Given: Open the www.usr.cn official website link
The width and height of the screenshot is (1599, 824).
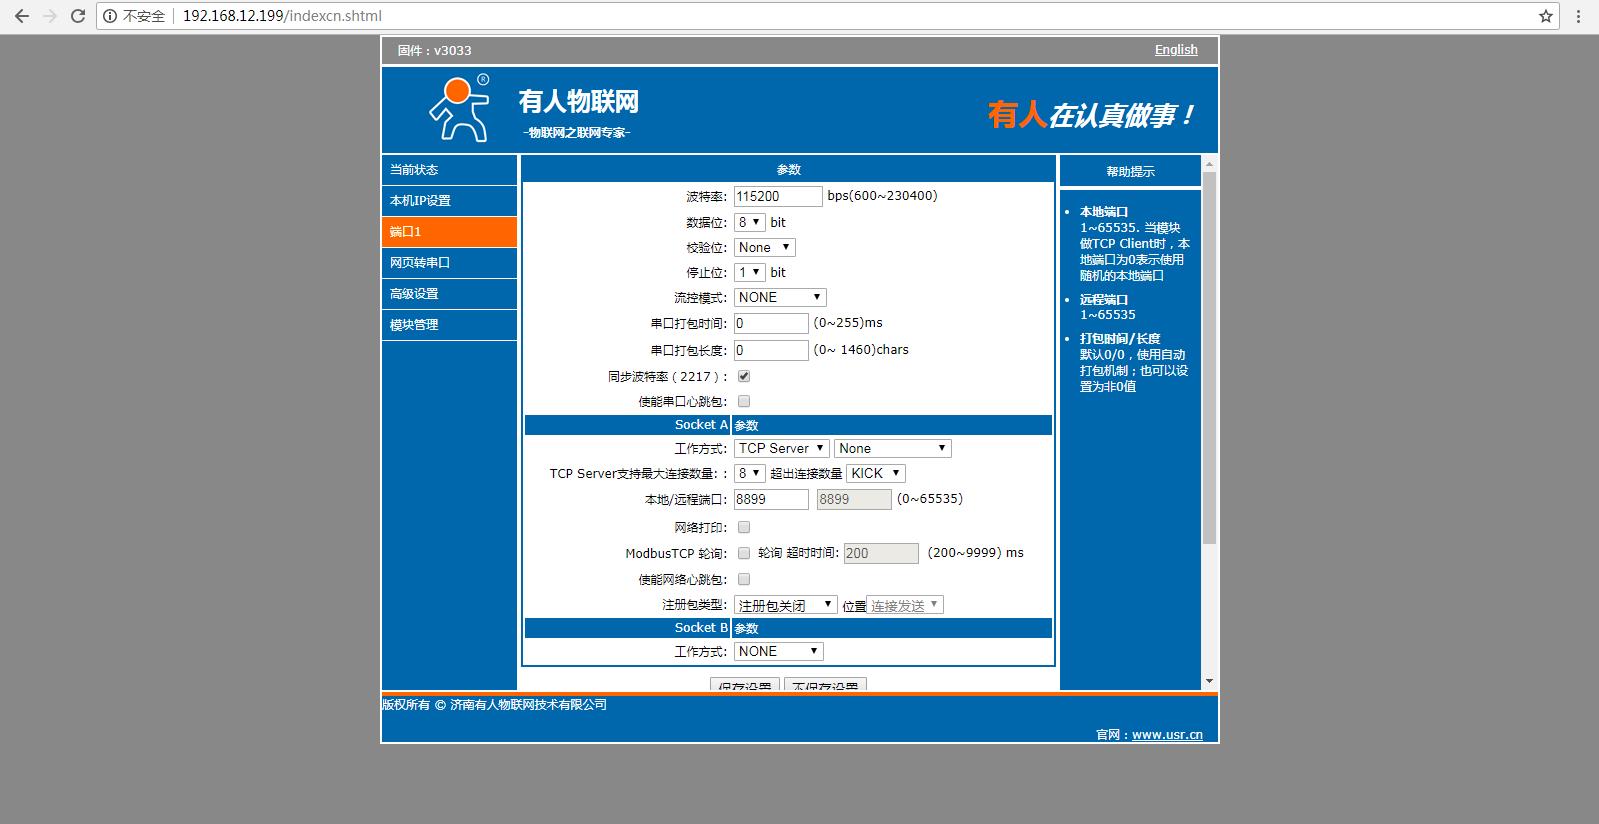Looking at the screenshot, I should pyautogui.click(x=1167, y=734).
